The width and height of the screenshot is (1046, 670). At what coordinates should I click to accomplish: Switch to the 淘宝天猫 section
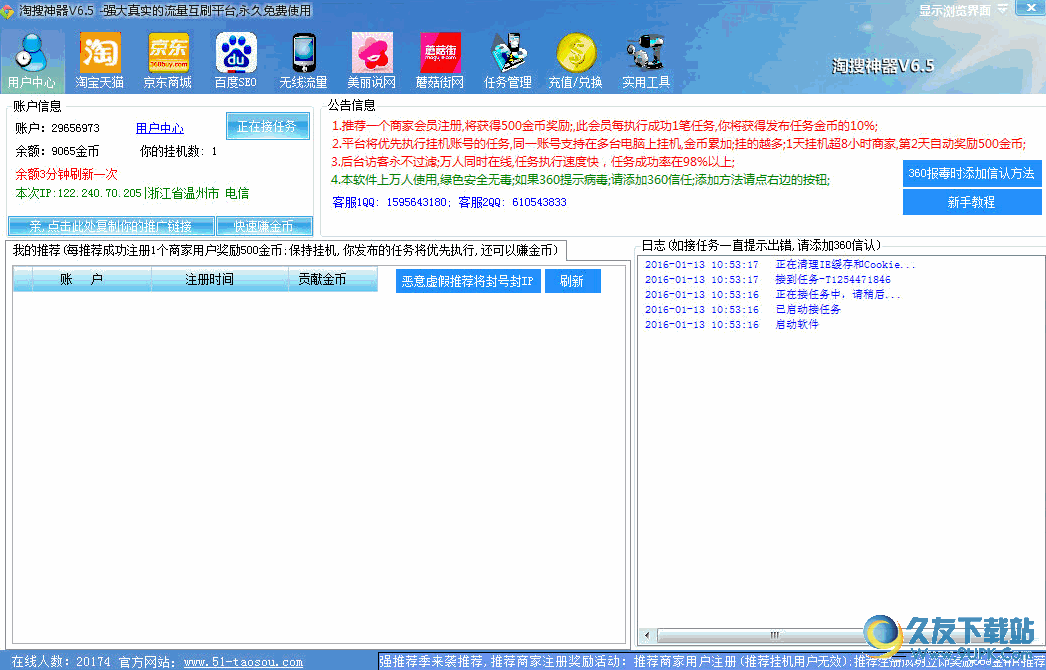(99, 61)
